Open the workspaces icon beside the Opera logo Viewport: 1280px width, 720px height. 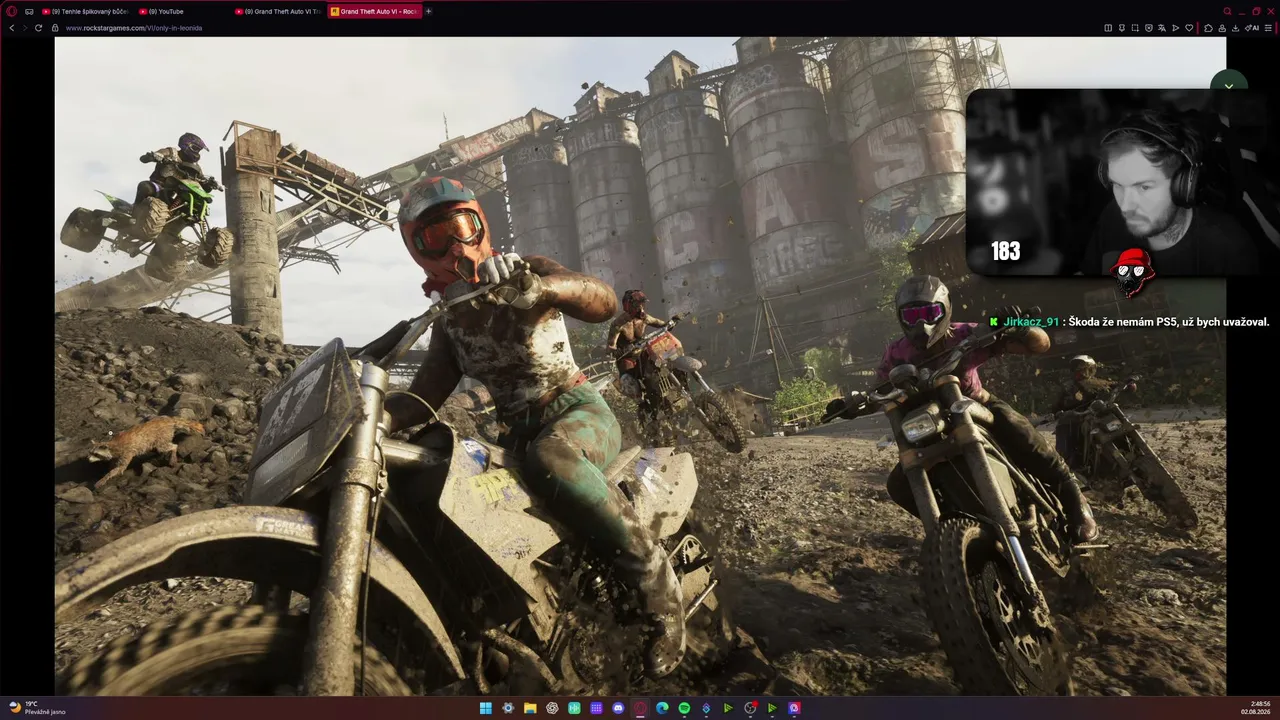coord(29,11)
